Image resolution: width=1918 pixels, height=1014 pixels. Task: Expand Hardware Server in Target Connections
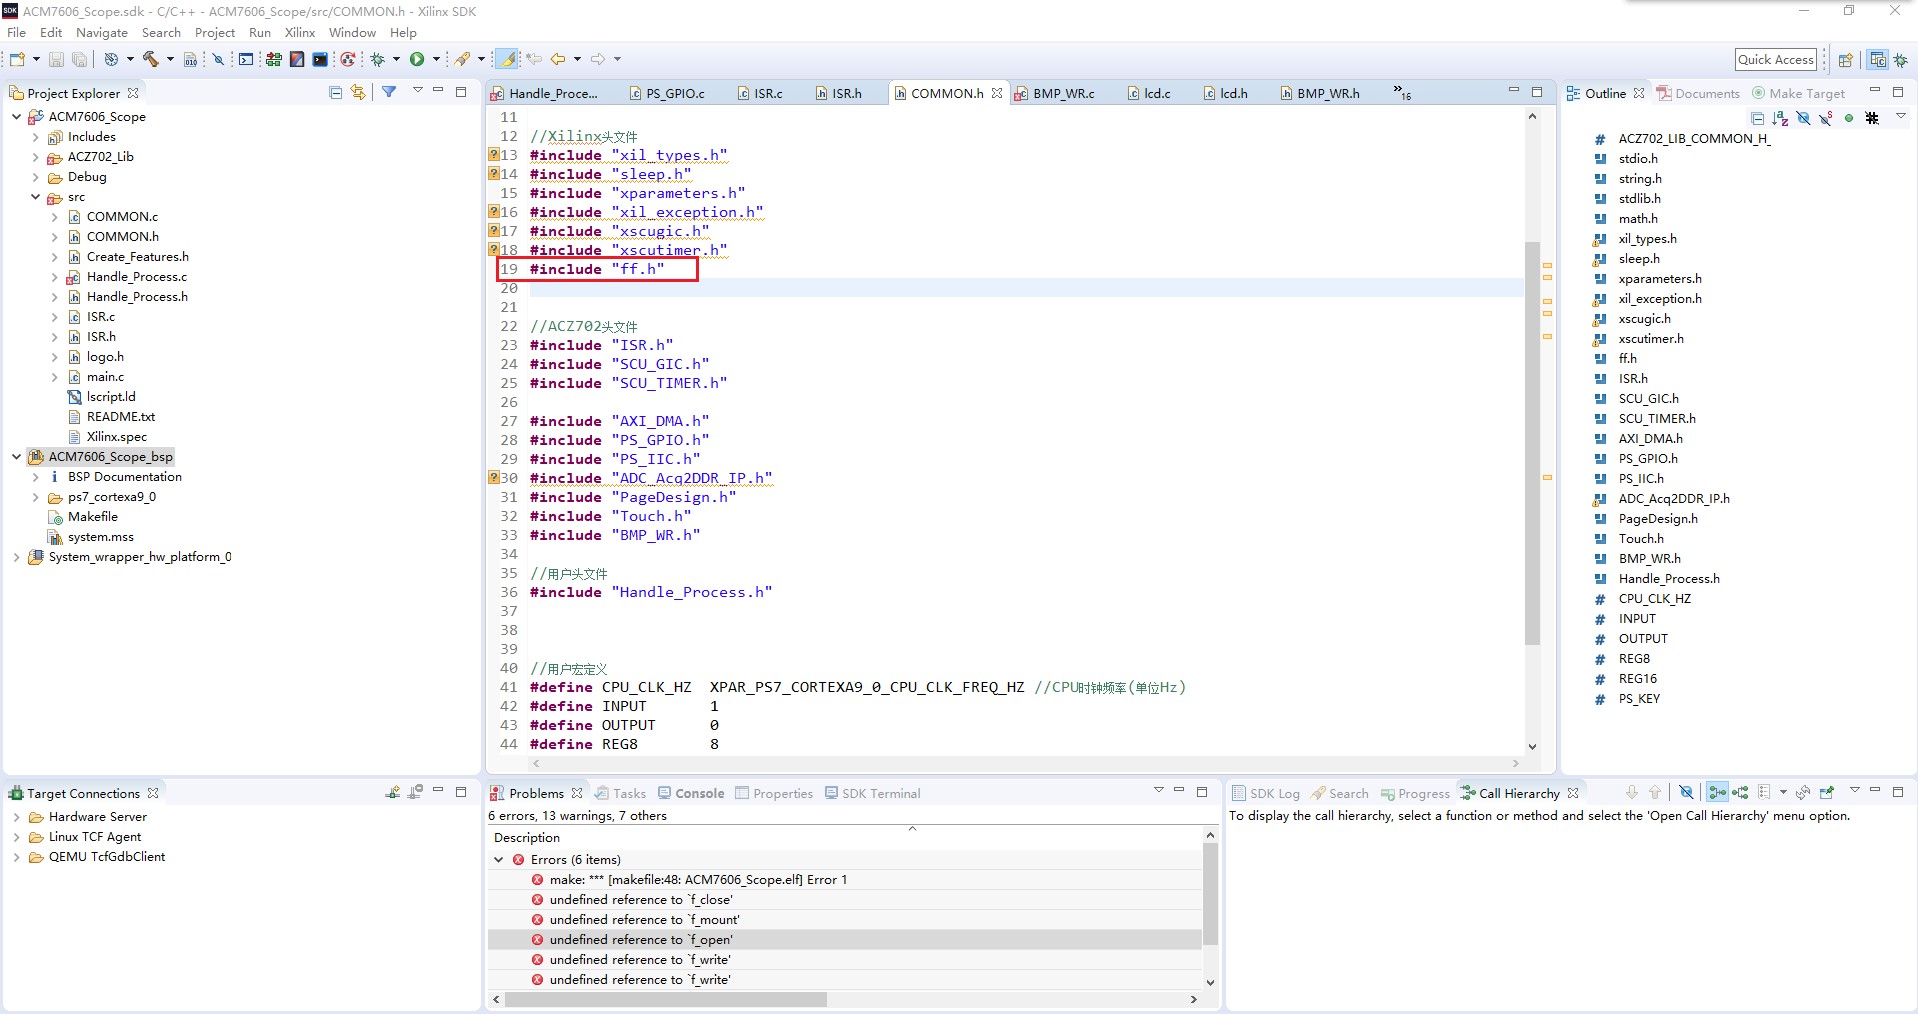click(x=16, y=817)
